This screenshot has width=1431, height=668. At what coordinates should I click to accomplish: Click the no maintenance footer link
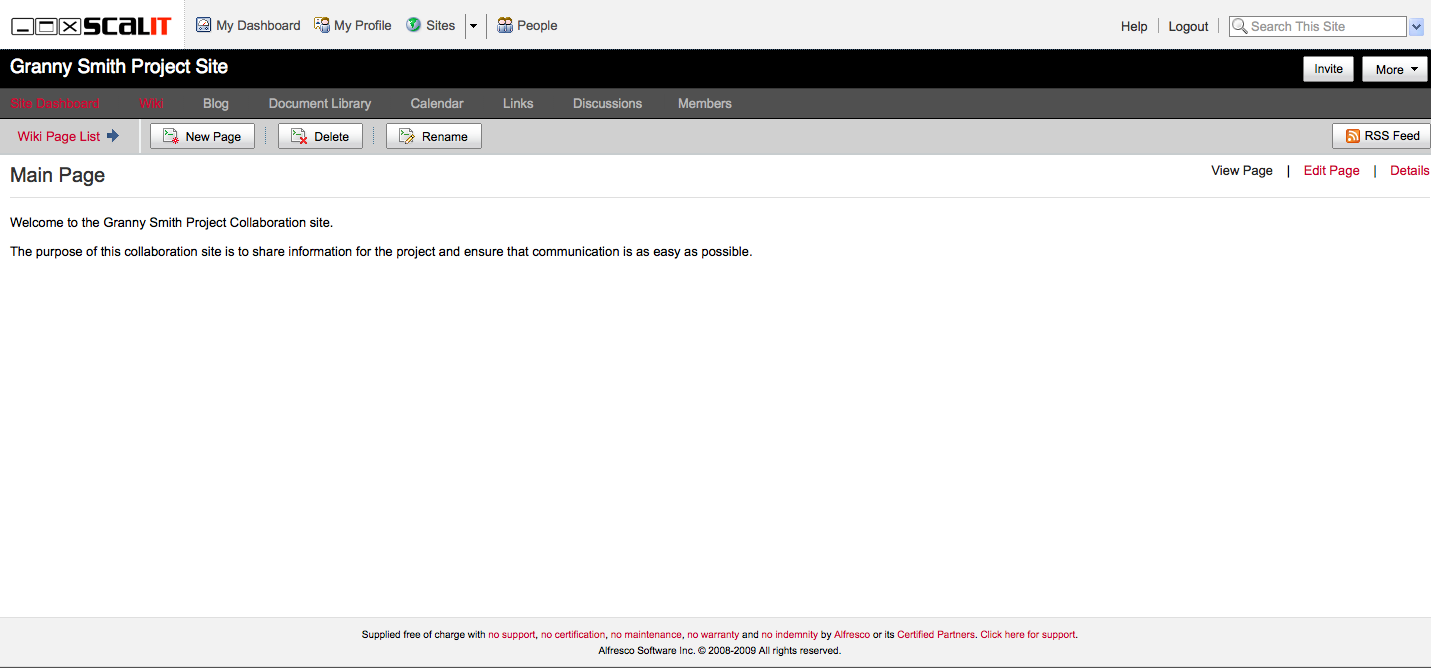click(646, 634)
